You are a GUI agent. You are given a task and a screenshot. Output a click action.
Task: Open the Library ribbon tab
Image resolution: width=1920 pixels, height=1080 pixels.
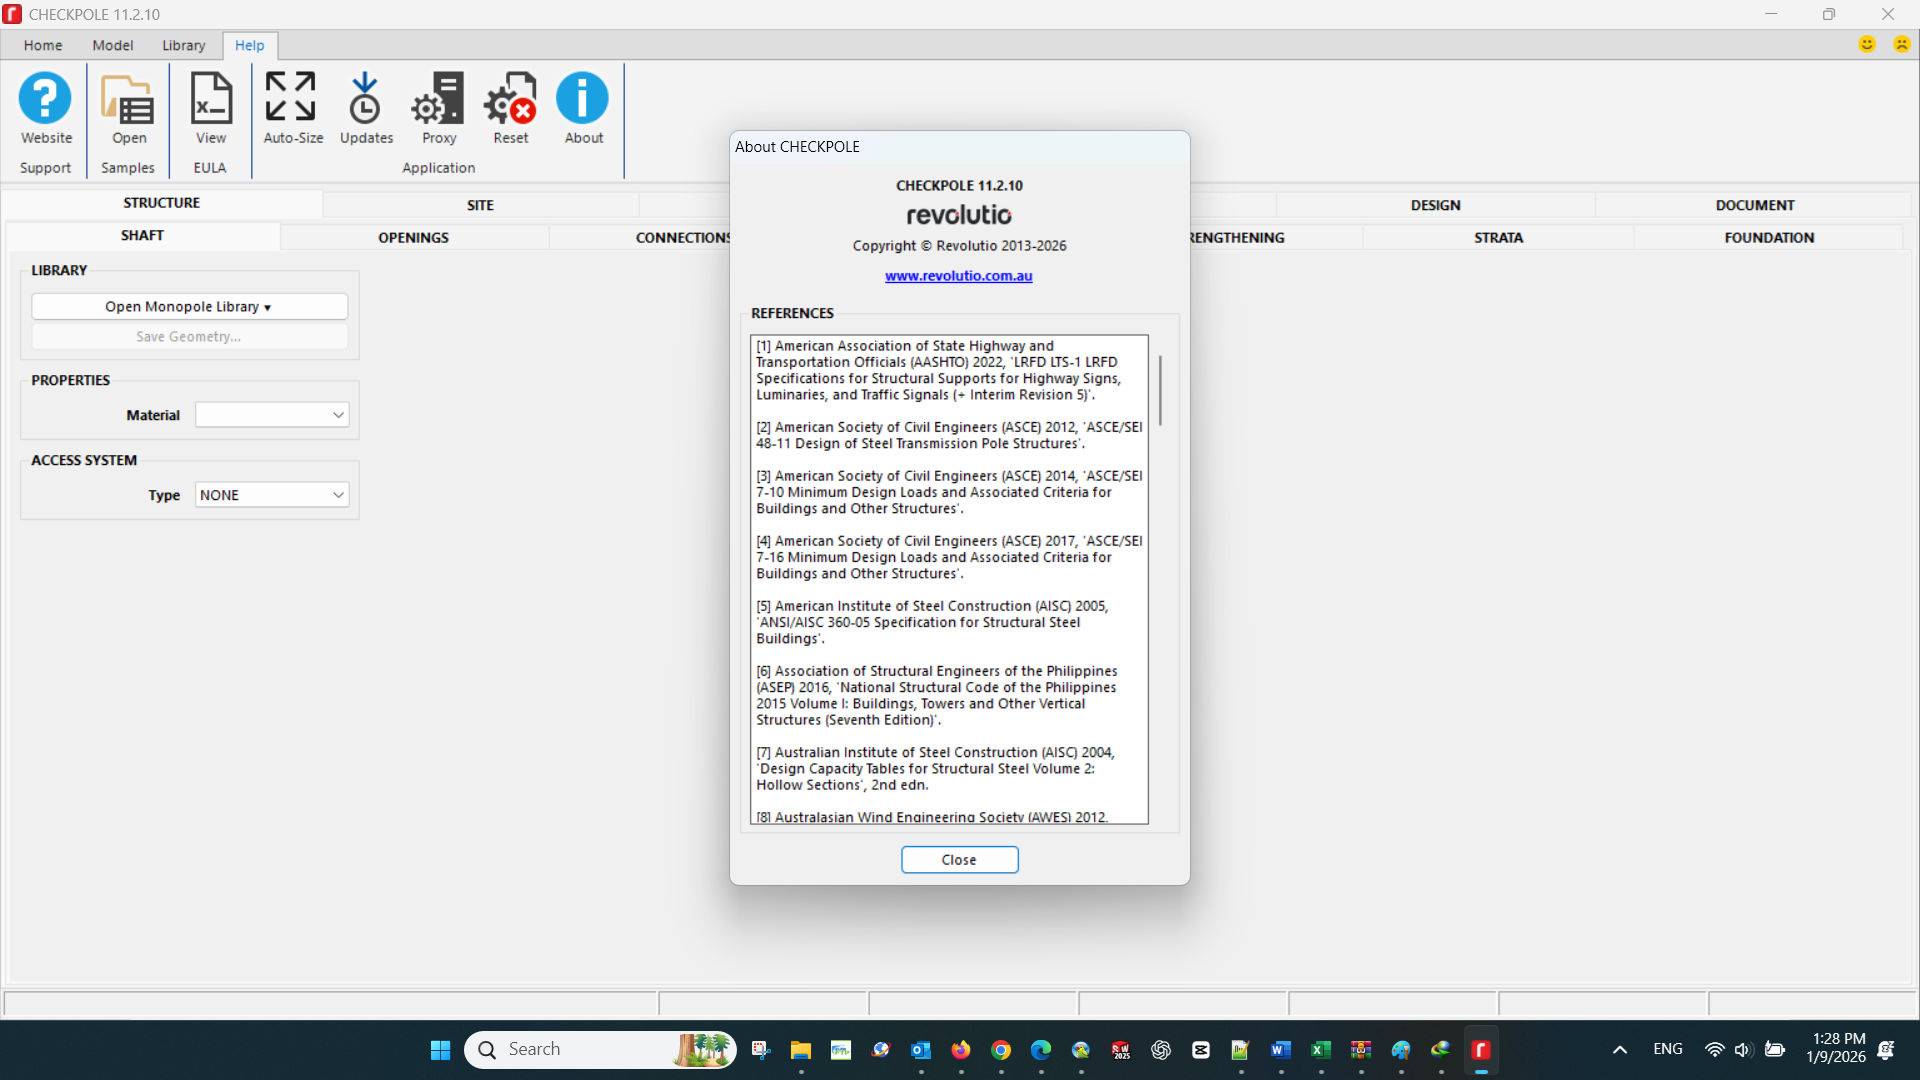click(x=183, y=45)
